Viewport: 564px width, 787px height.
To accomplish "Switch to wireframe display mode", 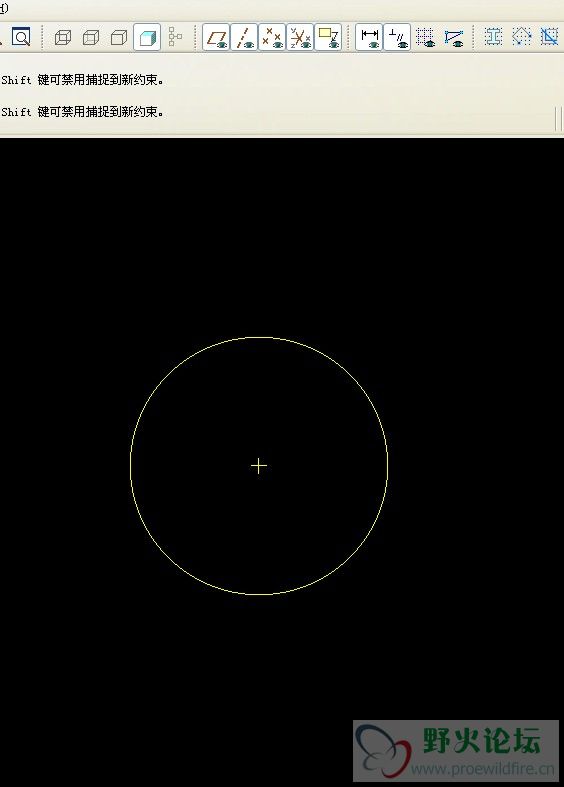I will point(63,37).
